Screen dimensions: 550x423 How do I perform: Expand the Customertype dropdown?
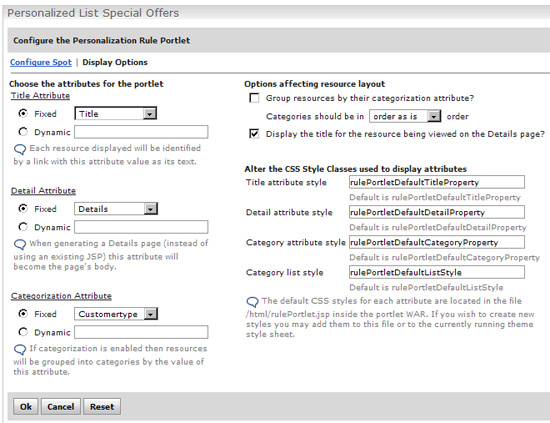tap(116, 314)
